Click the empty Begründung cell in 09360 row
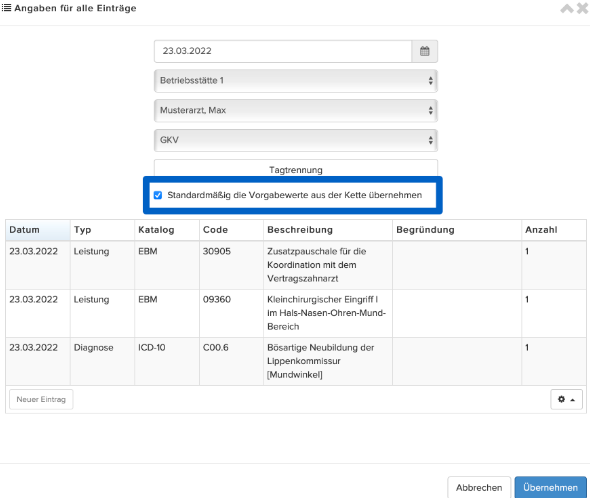 coord(457,313)
